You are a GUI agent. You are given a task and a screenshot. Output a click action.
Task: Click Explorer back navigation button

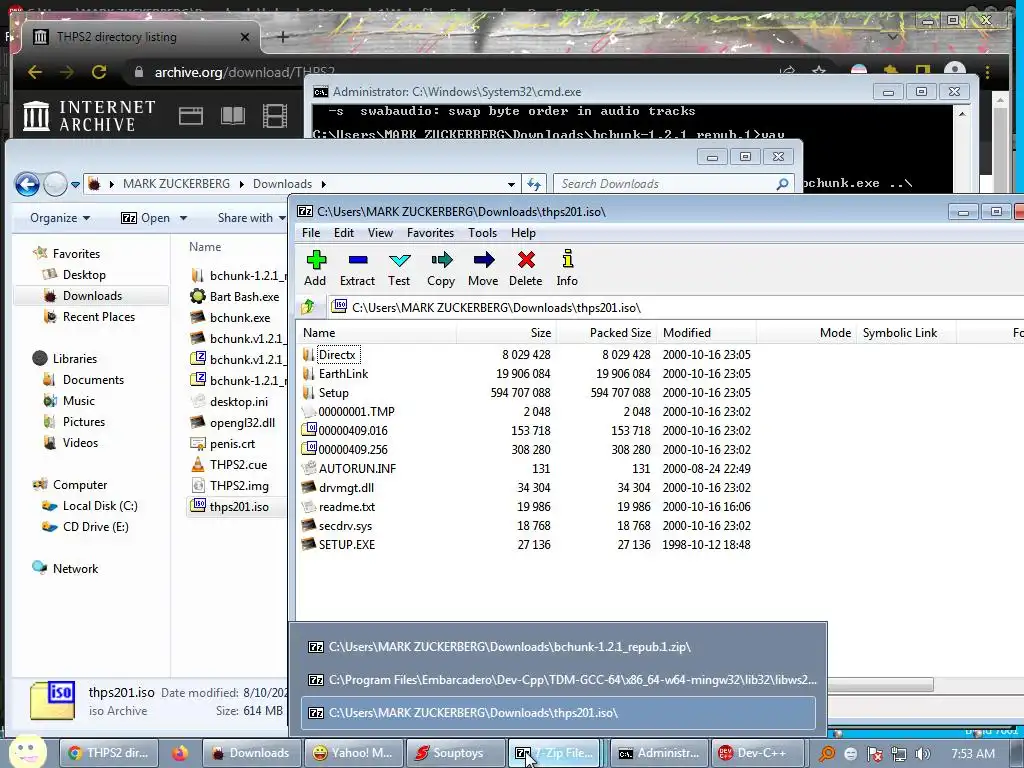(x=27, y=184)
